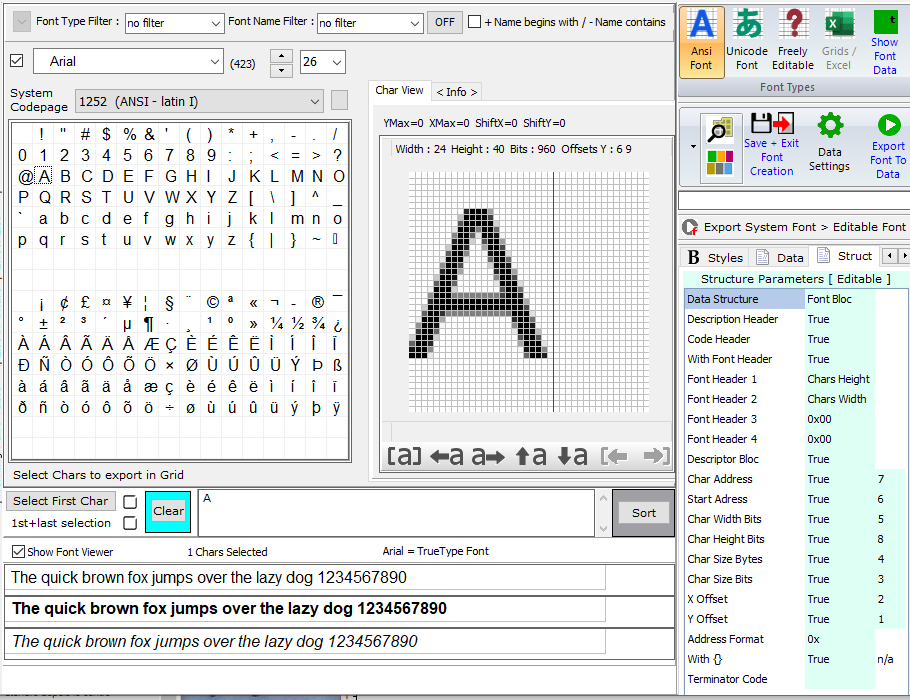The width and height of the screenshot is (910, 700).
Task: Select character 'A' in the character grid
Action: point(45,176)
